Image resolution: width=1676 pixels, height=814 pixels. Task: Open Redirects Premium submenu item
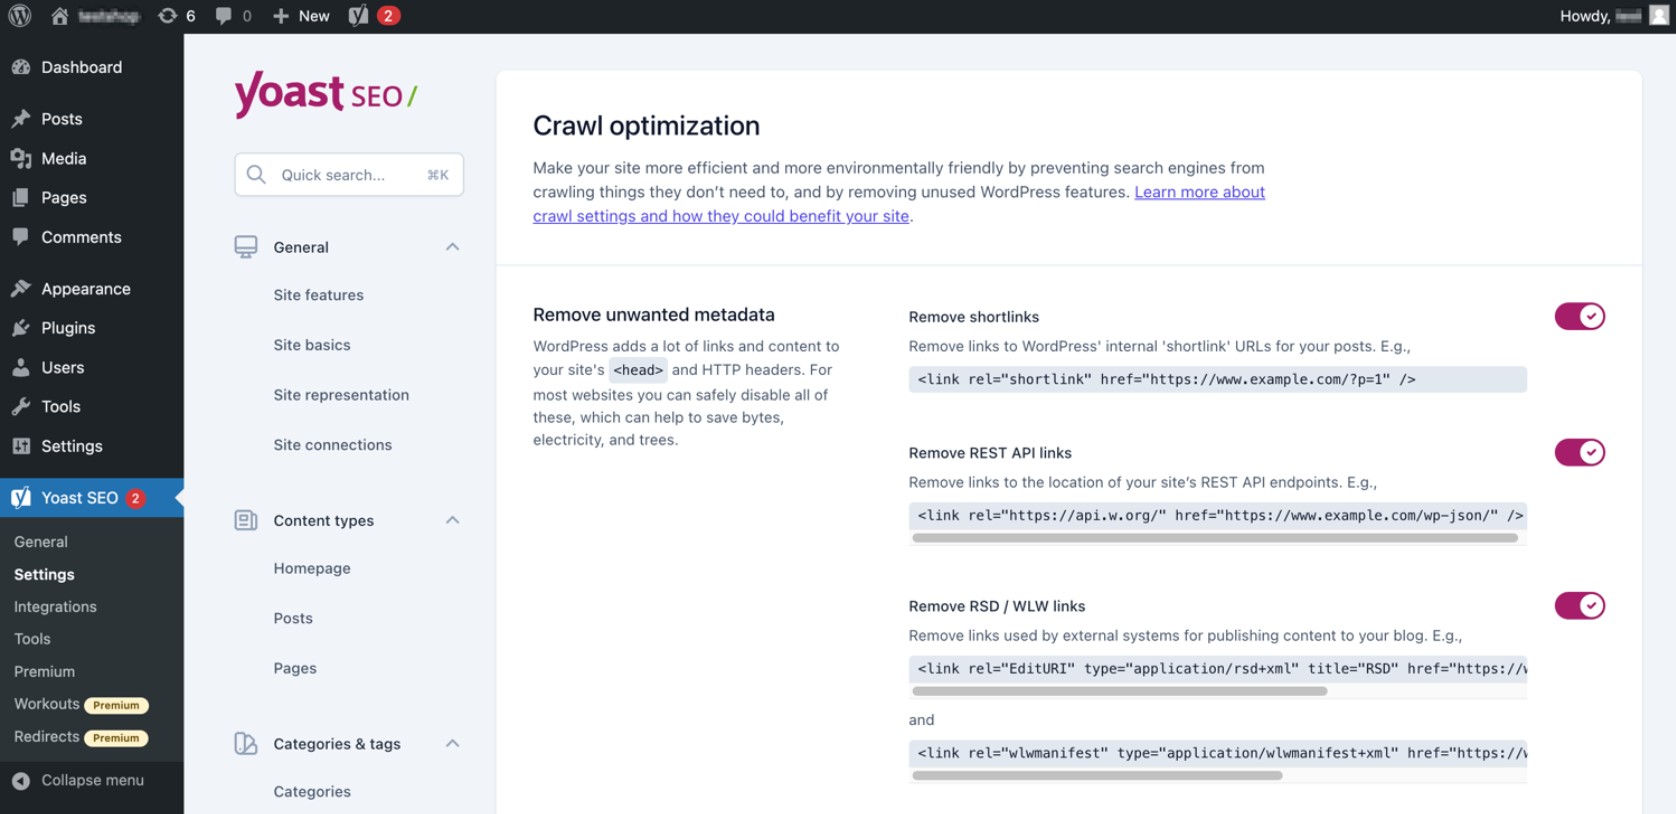pyautogui.click(x=80, y=737)
